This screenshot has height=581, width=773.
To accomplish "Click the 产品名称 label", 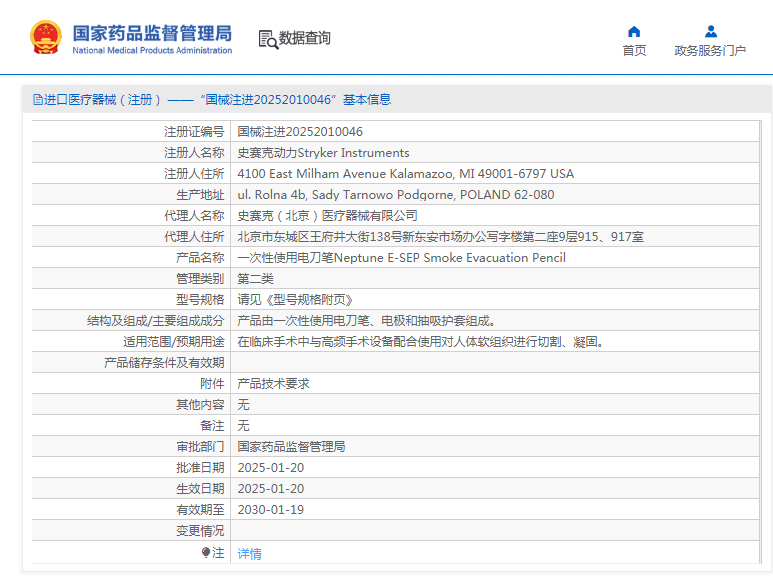I will coord(200,258).
